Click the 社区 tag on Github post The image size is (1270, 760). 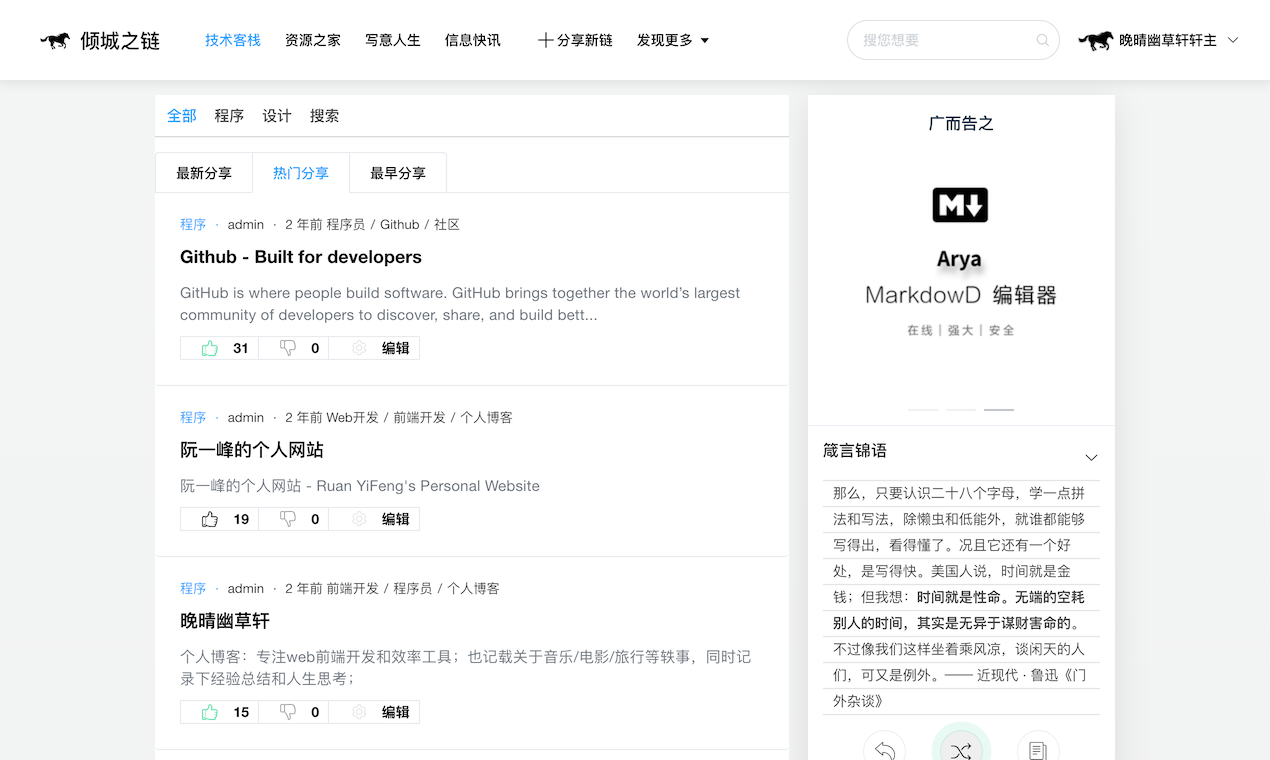[447, 225]
